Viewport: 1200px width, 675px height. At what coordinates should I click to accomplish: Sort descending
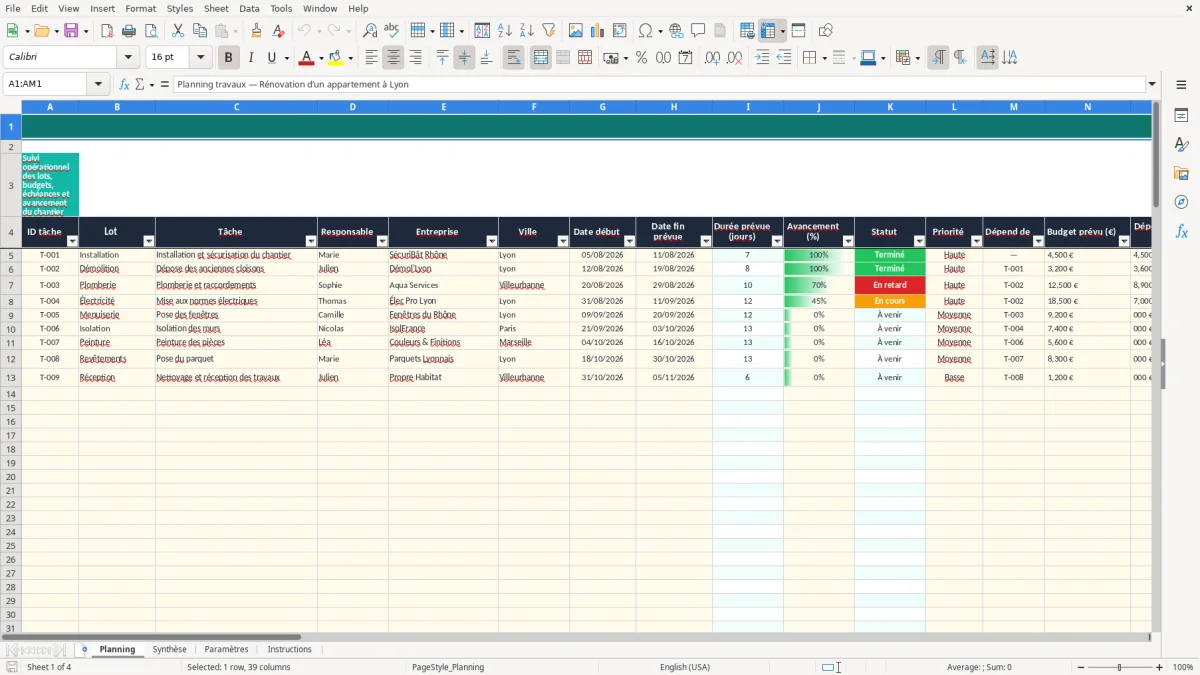527,31
